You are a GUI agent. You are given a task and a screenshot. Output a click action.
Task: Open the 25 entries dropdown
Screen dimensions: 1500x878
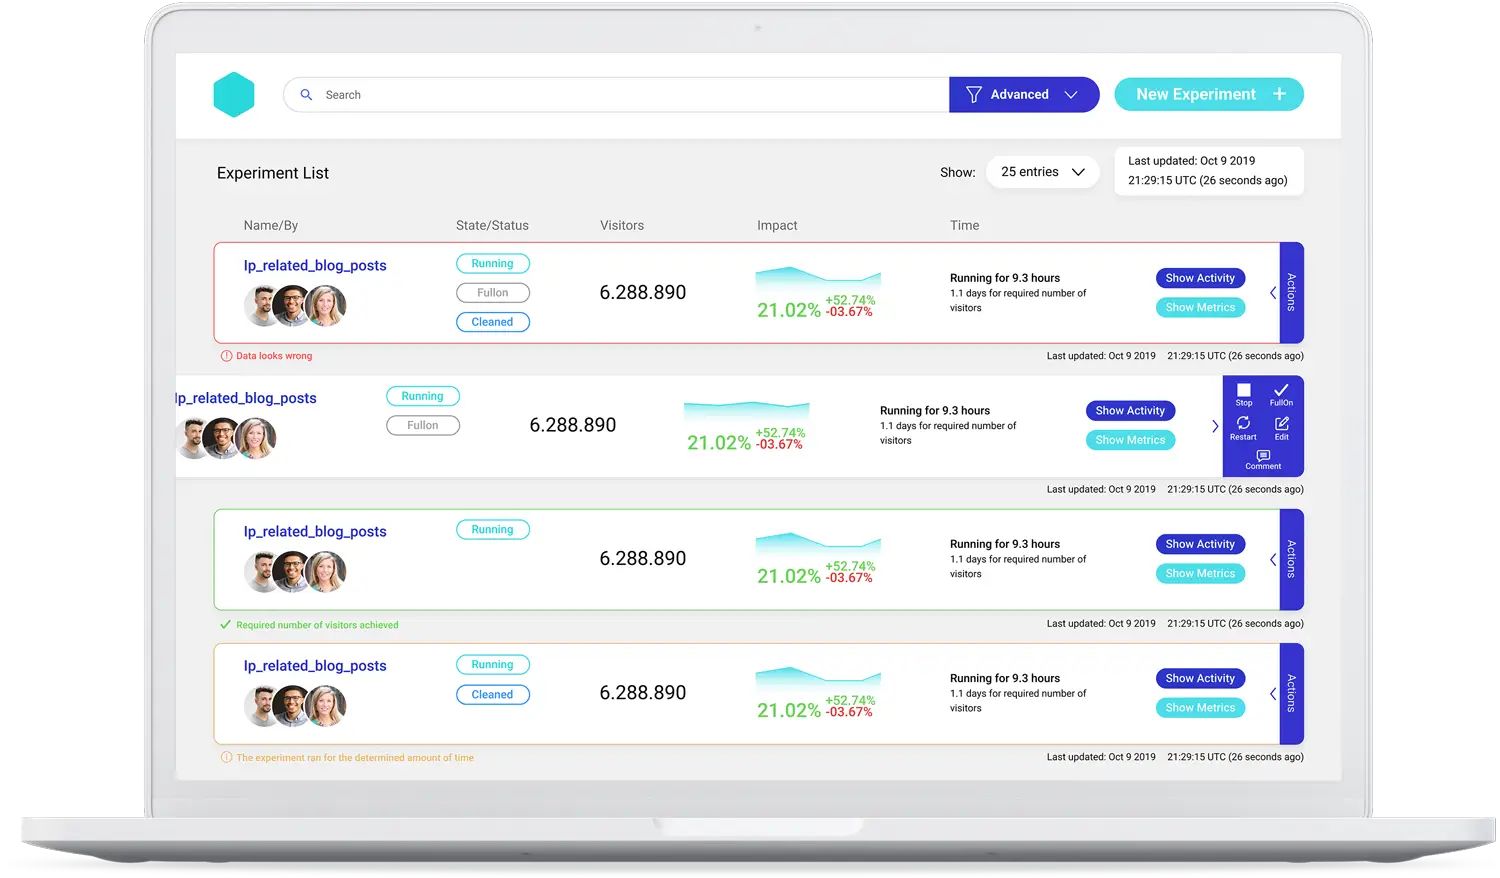(1042, 172)
